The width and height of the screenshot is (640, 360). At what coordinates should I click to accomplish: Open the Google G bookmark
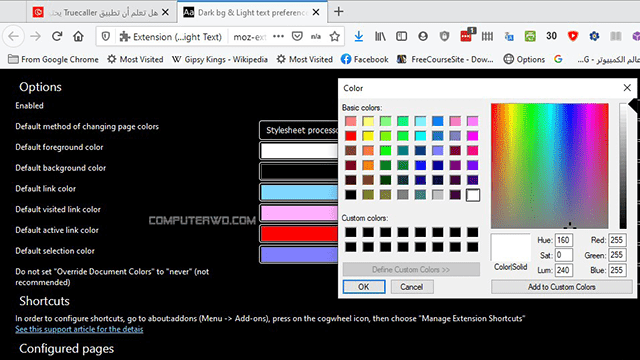(x=558, y=59)
